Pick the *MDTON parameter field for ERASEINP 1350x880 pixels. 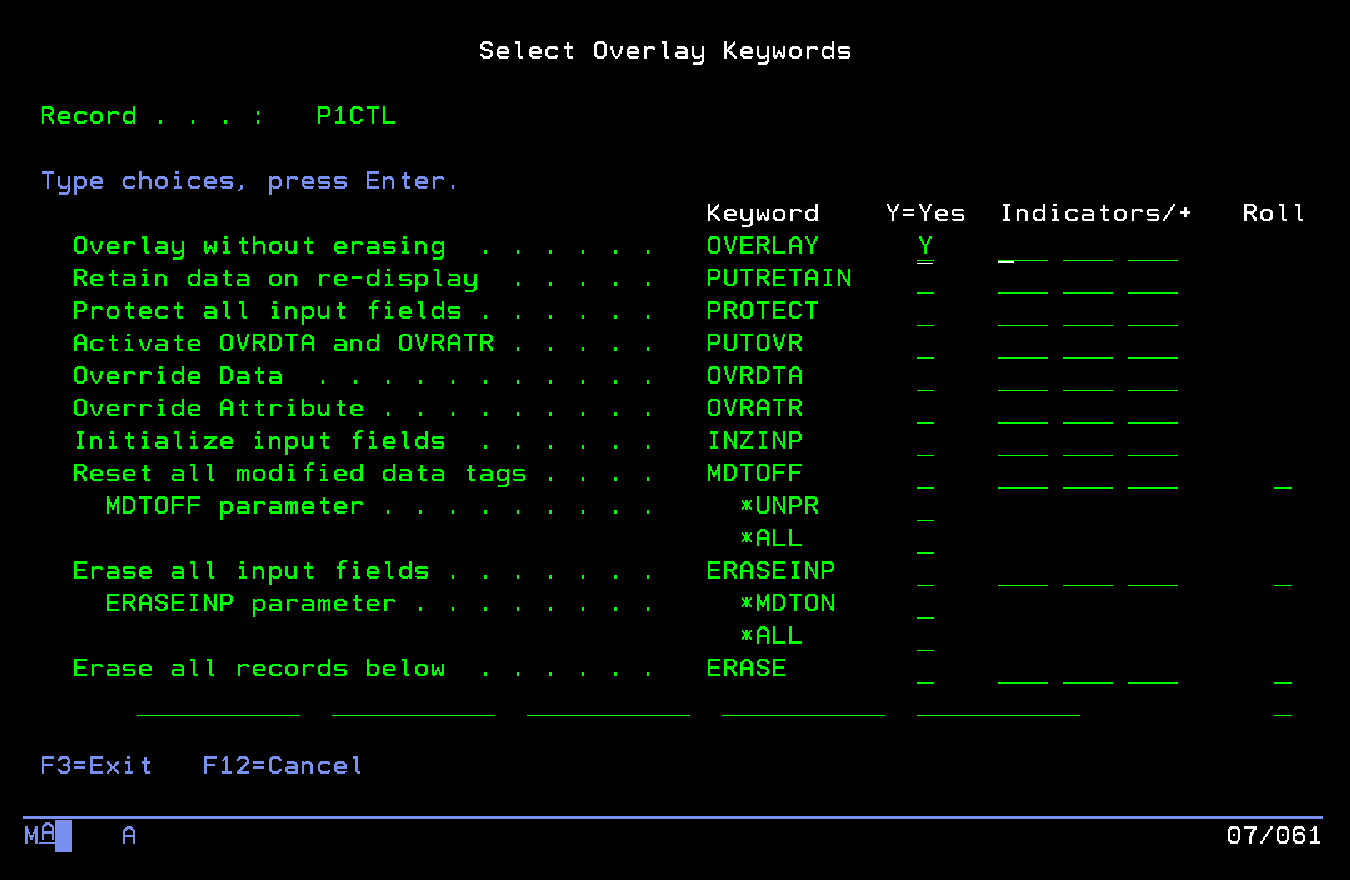coord(925,604)
